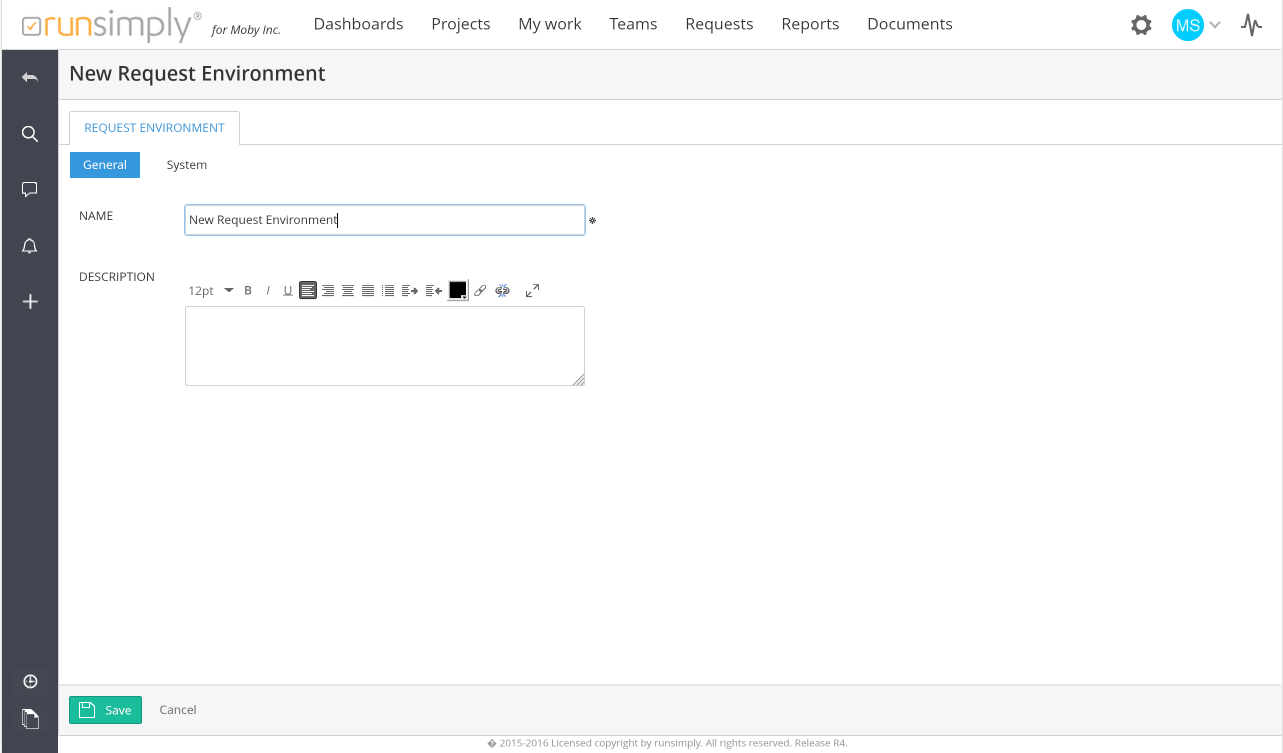Image resolution: width=1283 pixels, height=753 pixels.
Task: Open the chat bubble comments icon
Action: click(x=30, y=189)
